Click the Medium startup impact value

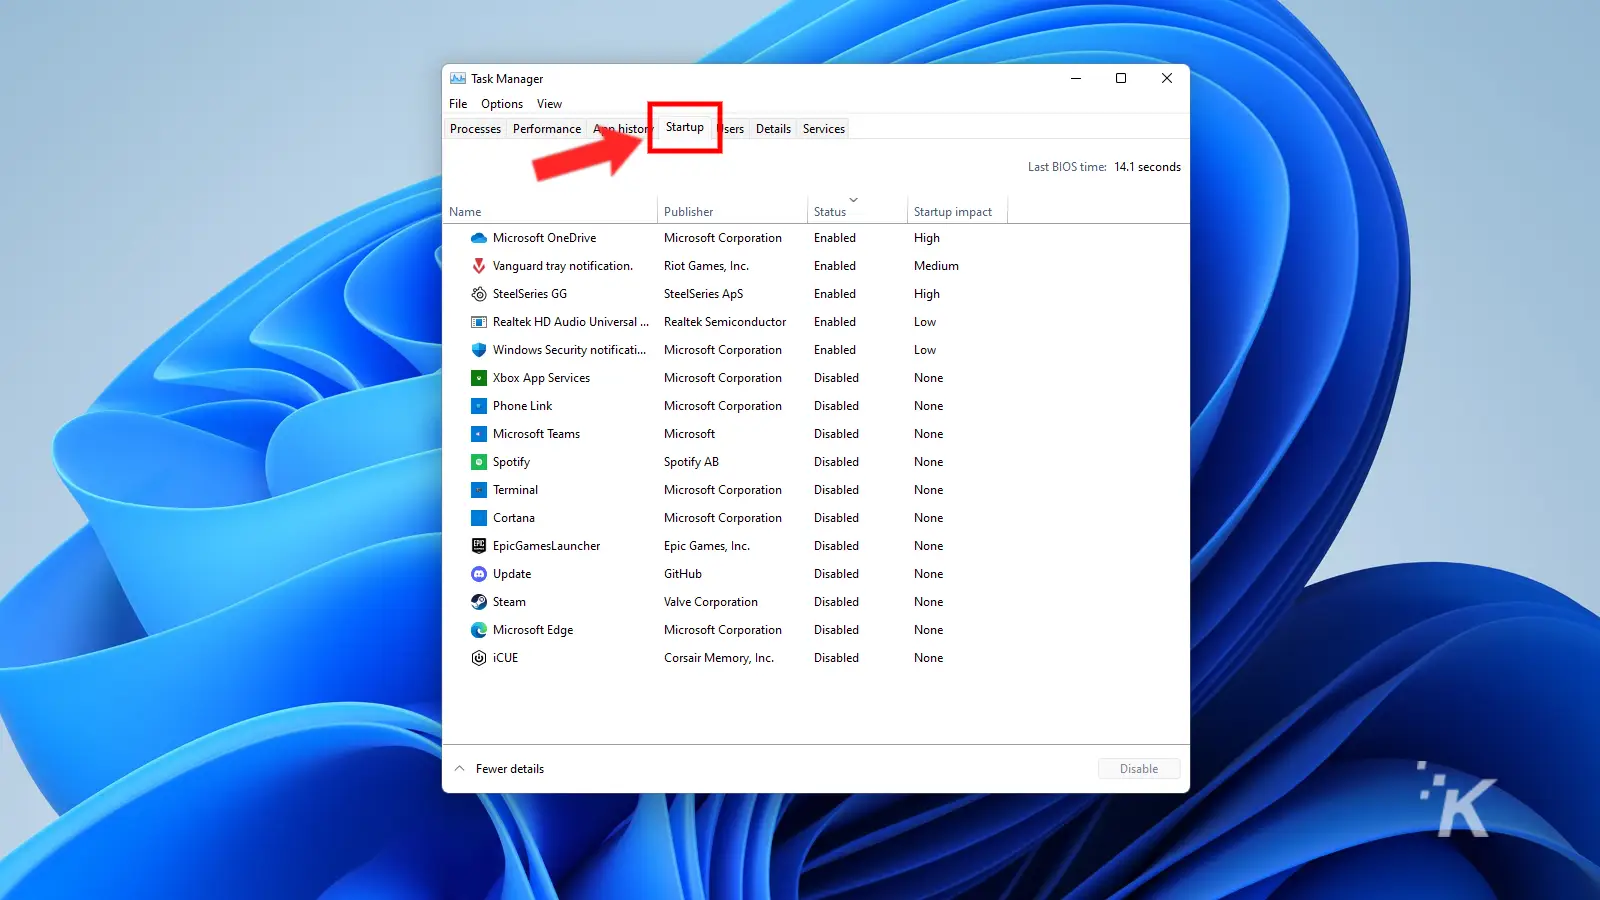(936, 266)
